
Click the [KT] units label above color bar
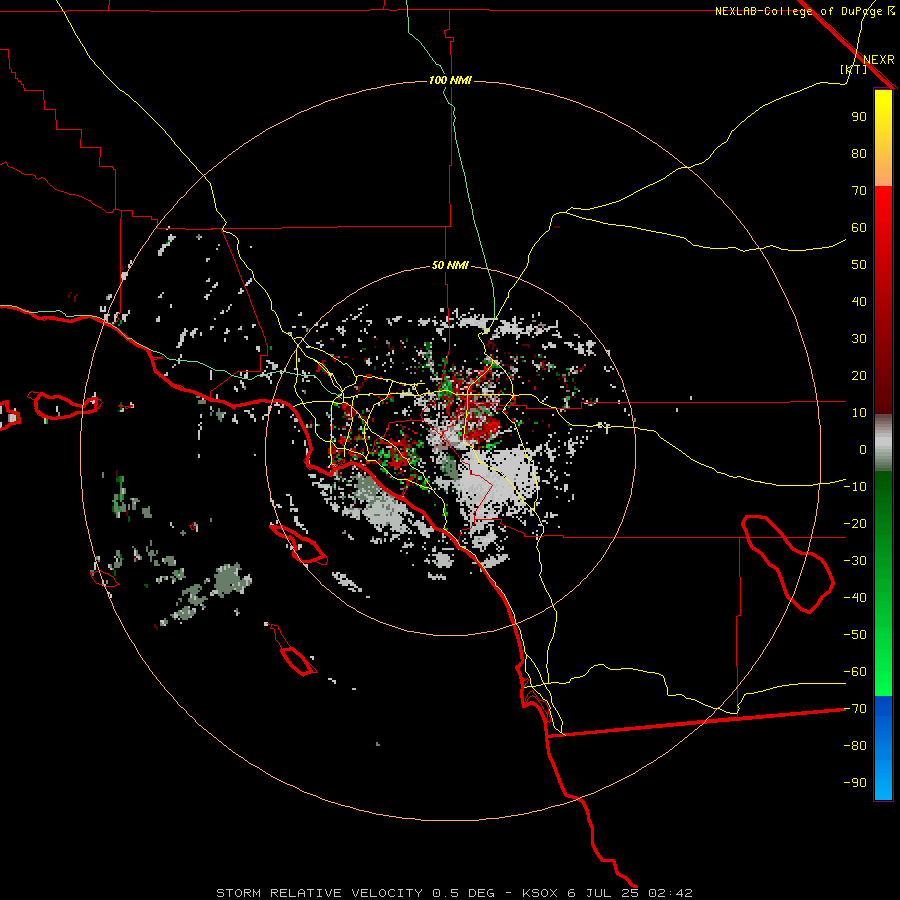pyautogui.click(x=854, y=69)
